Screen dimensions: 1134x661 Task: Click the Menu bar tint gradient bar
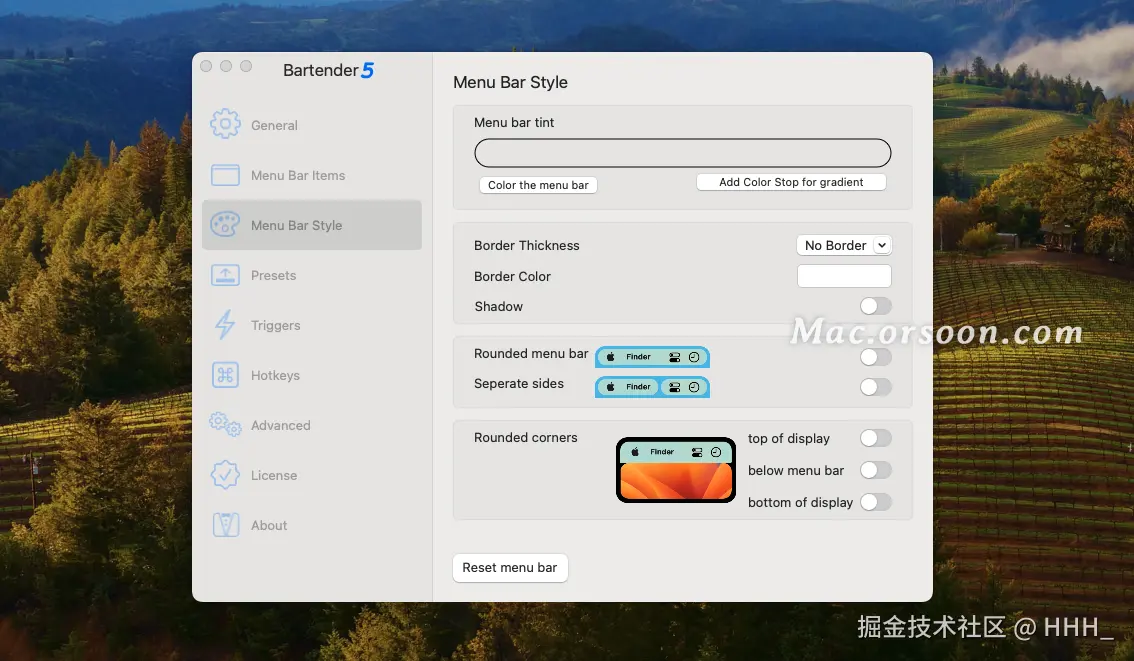(683, 153)
